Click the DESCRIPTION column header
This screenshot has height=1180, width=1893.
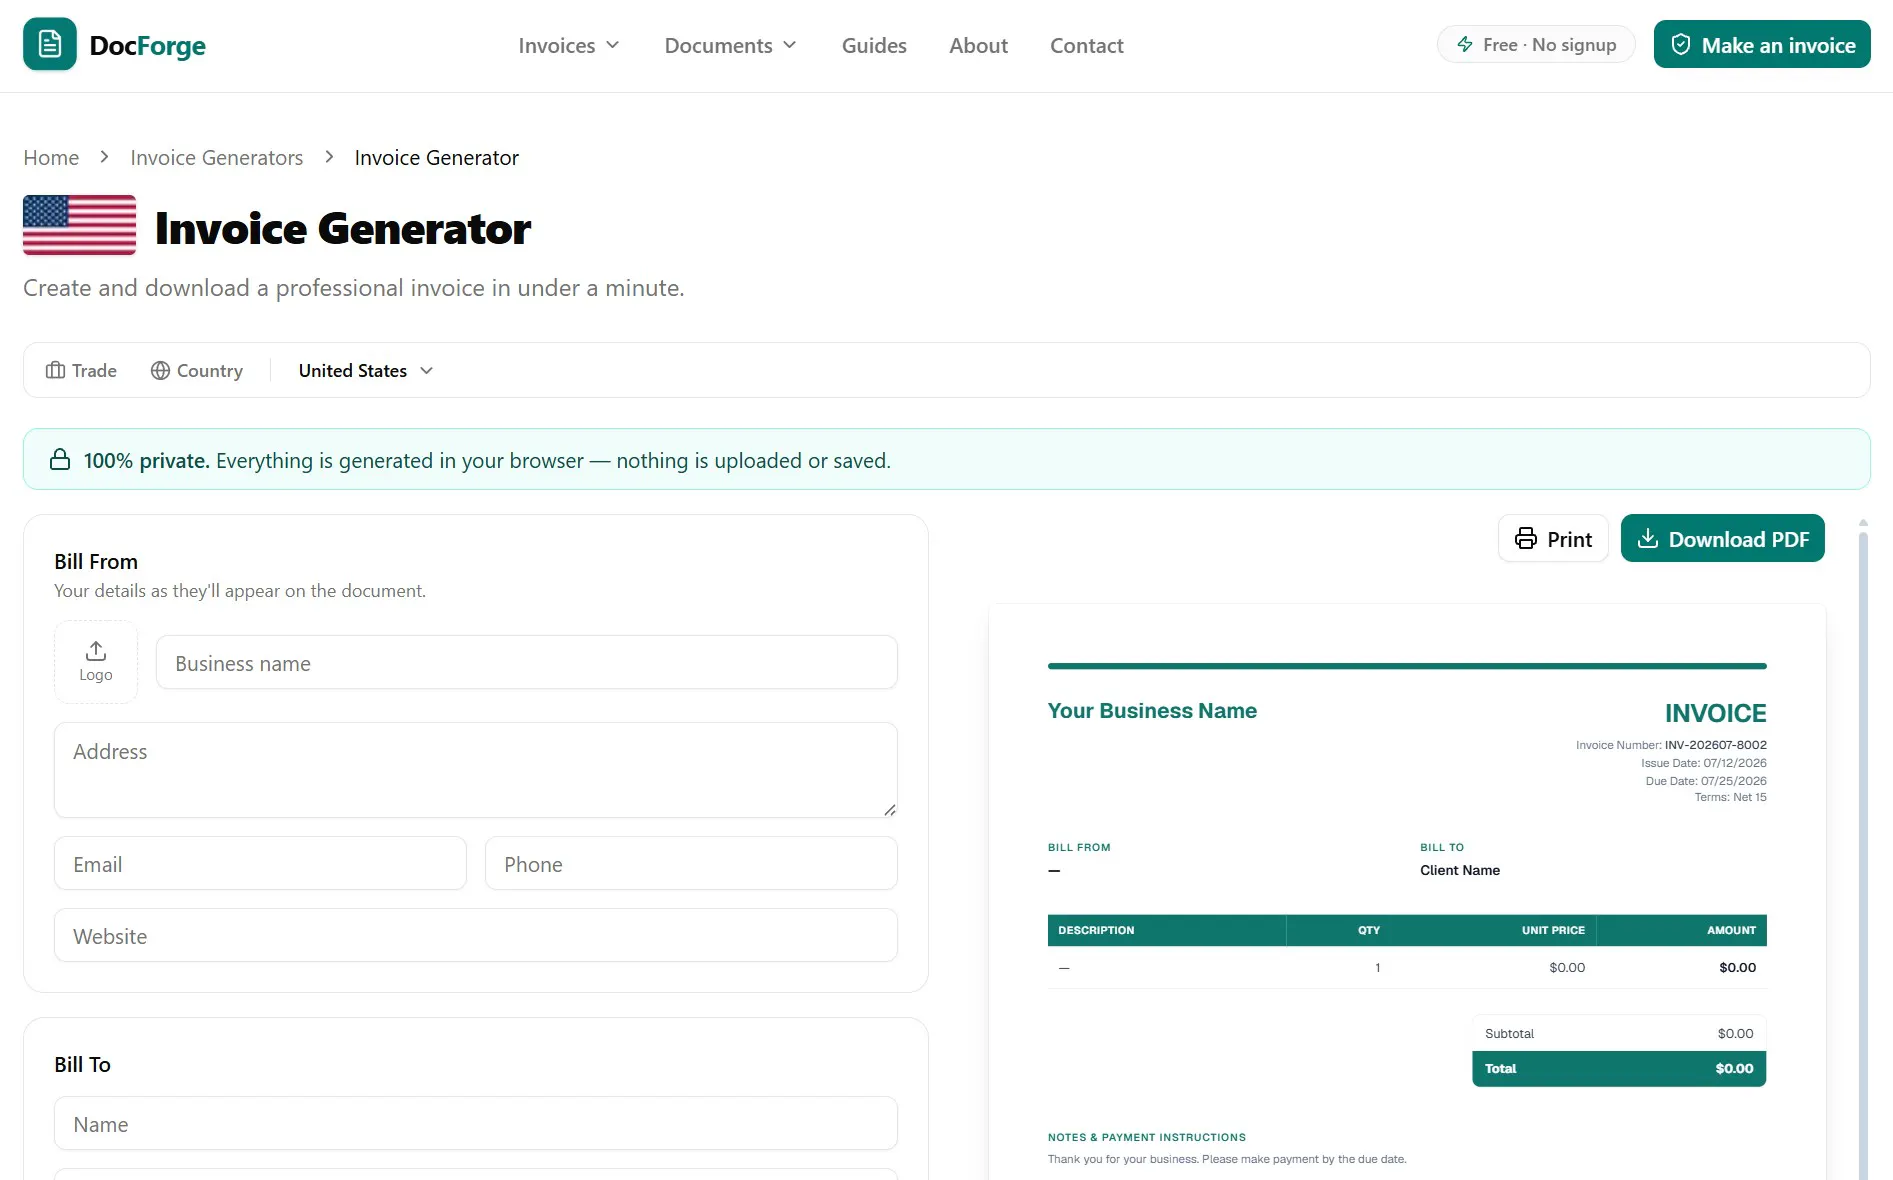click(x=1096, y=930)
